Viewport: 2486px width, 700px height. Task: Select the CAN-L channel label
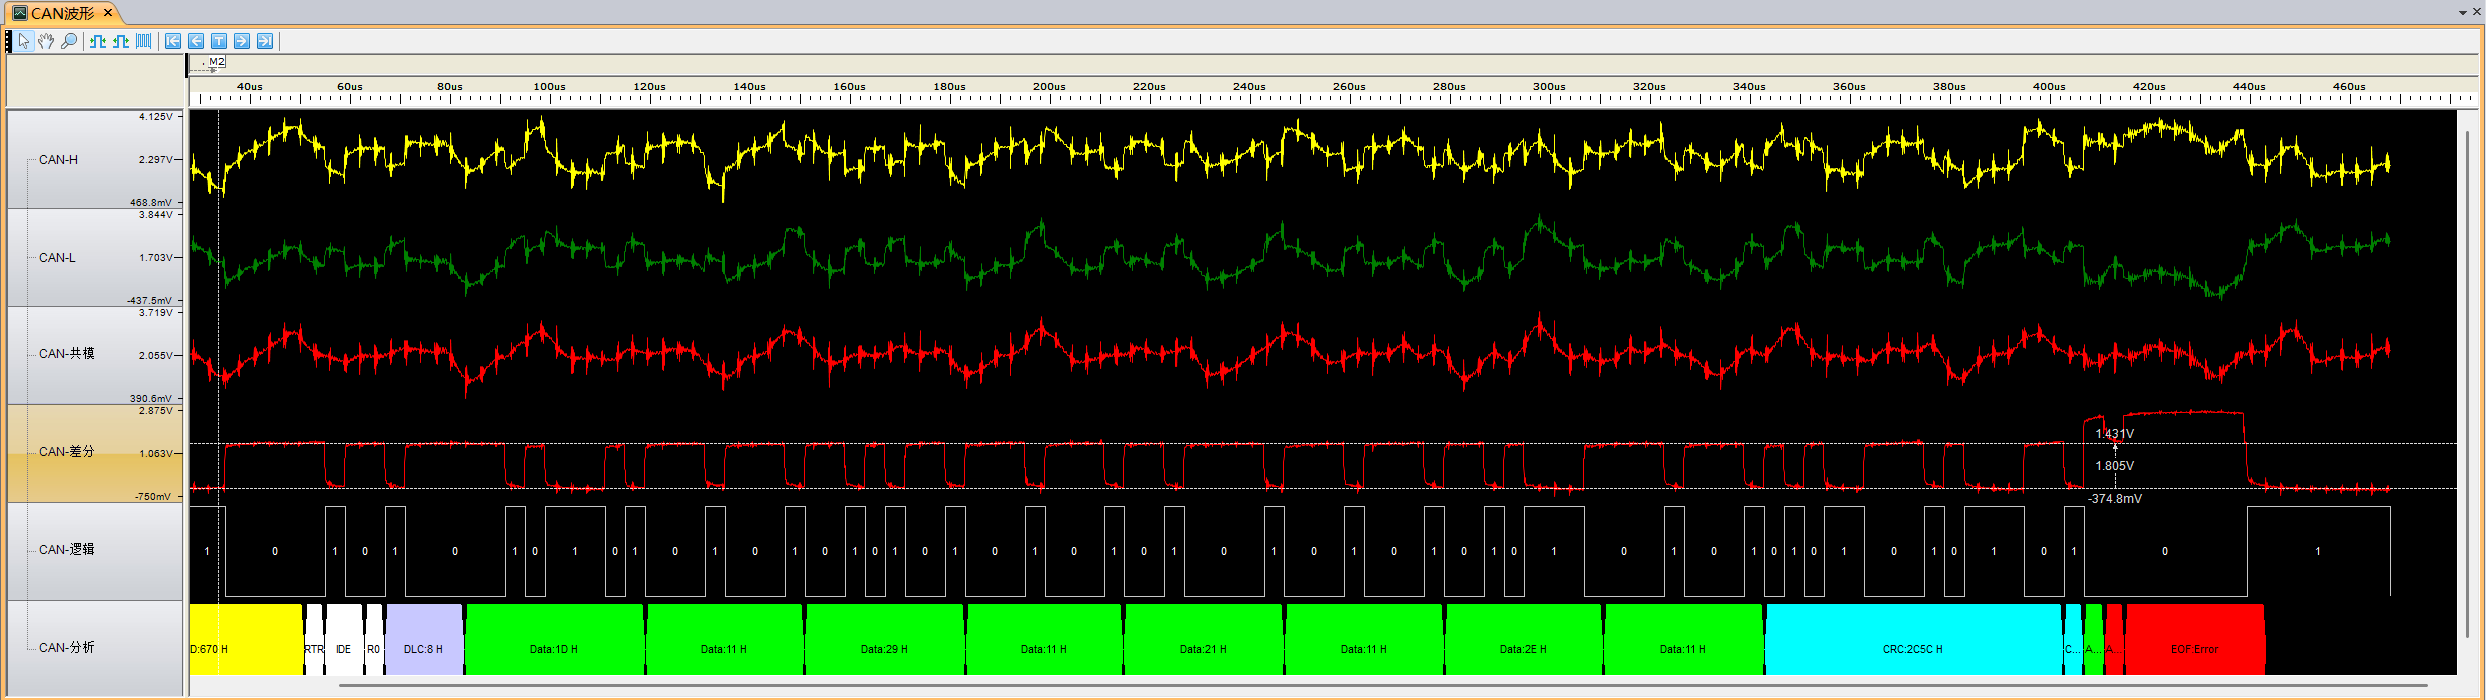pyautogui.click(x=57, y=257)
